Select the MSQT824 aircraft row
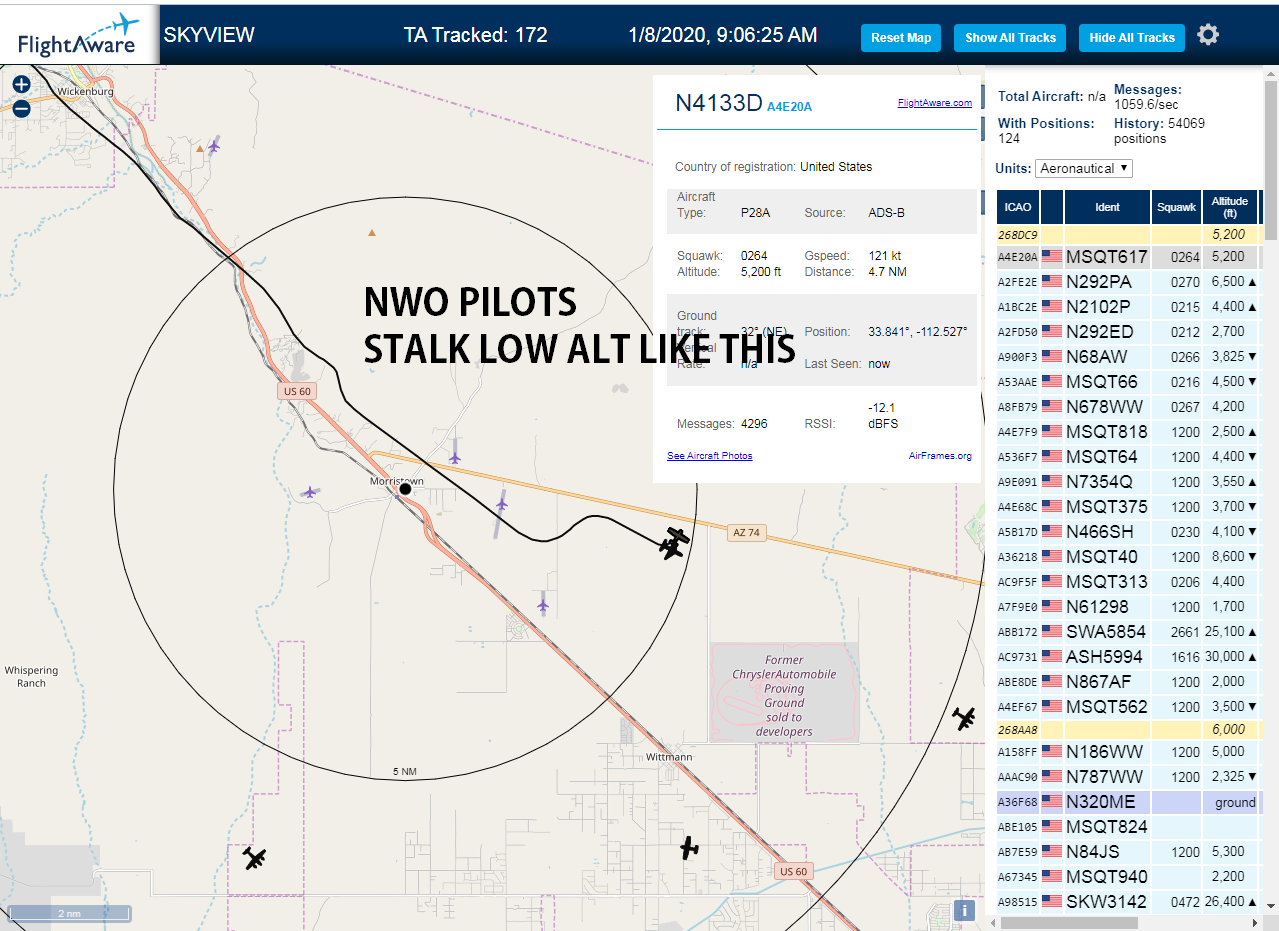Image resolution: width=1279 pixels, height=931 pixels. 1130,827
